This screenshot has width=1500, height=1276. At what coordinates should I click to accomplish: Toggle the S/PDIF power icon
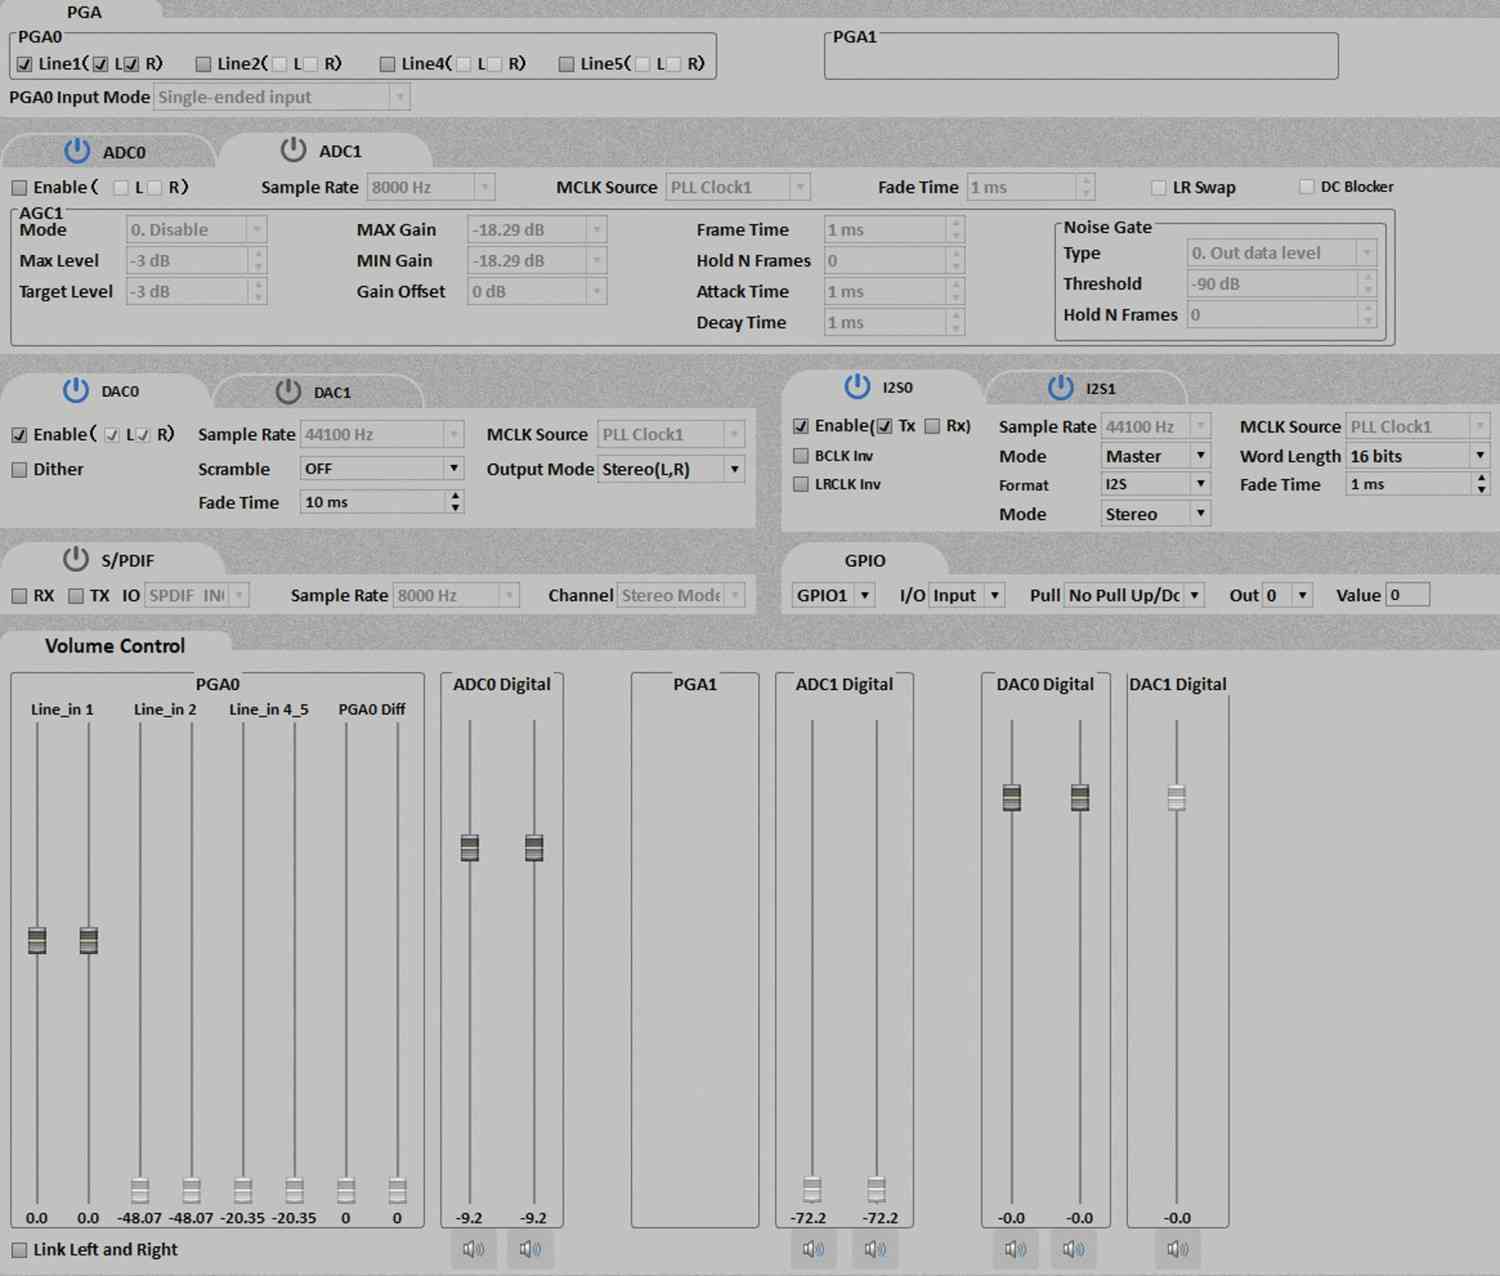(76, 559)
